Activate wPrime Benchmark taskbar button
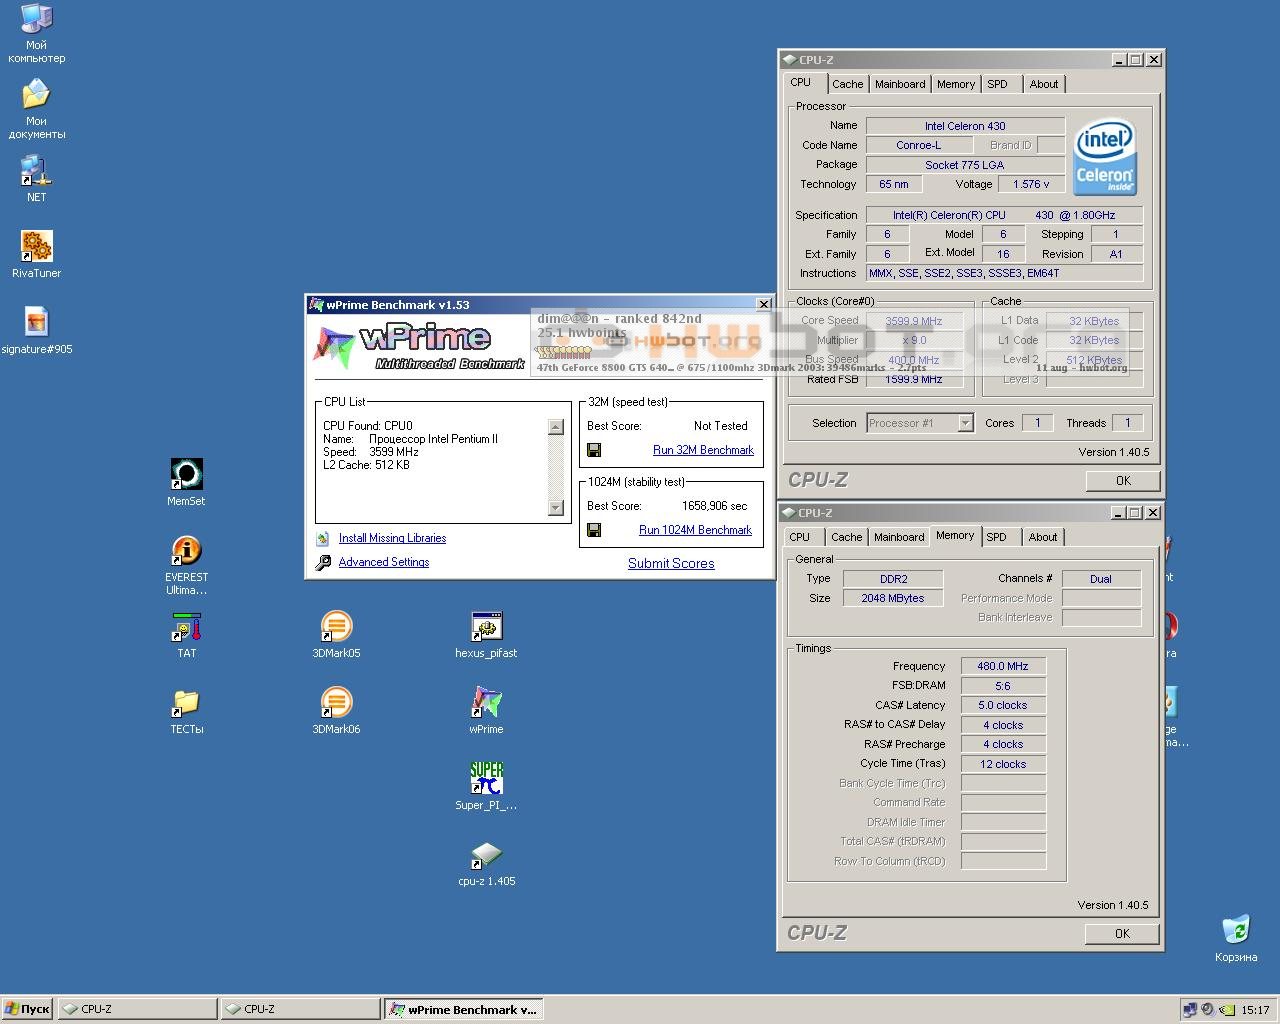The height and width of the screenshot is (1024, 1280). pos(463,1009)
